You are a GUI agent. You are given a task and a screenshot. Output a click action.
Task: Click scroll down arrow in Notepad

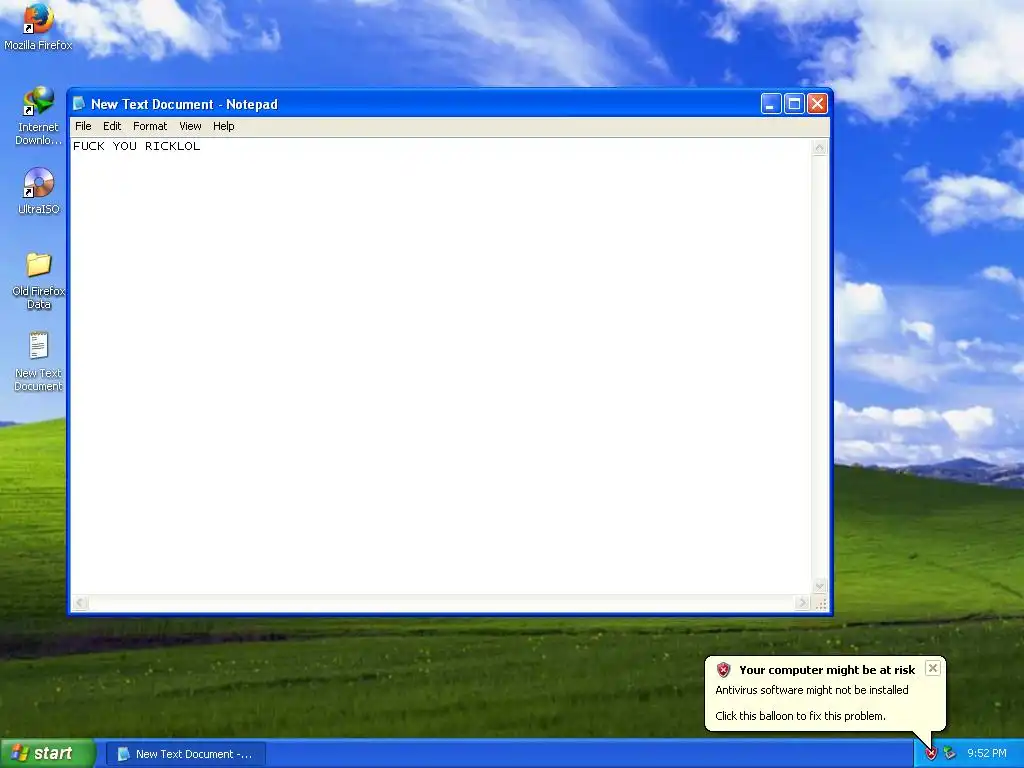tap(820, 586)
